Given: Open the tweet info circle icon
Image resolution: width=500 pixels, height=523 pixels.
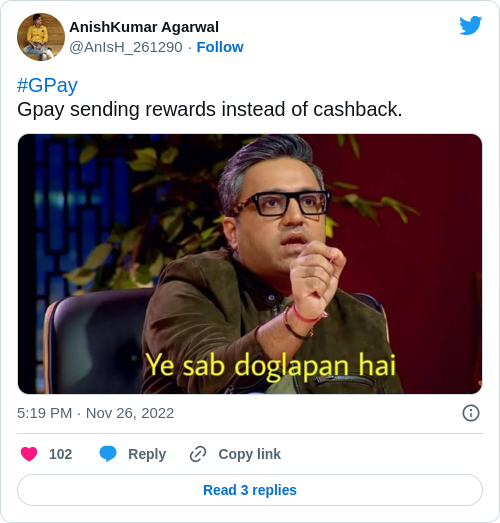Looking at the screenshot, I should pos(471,413).
